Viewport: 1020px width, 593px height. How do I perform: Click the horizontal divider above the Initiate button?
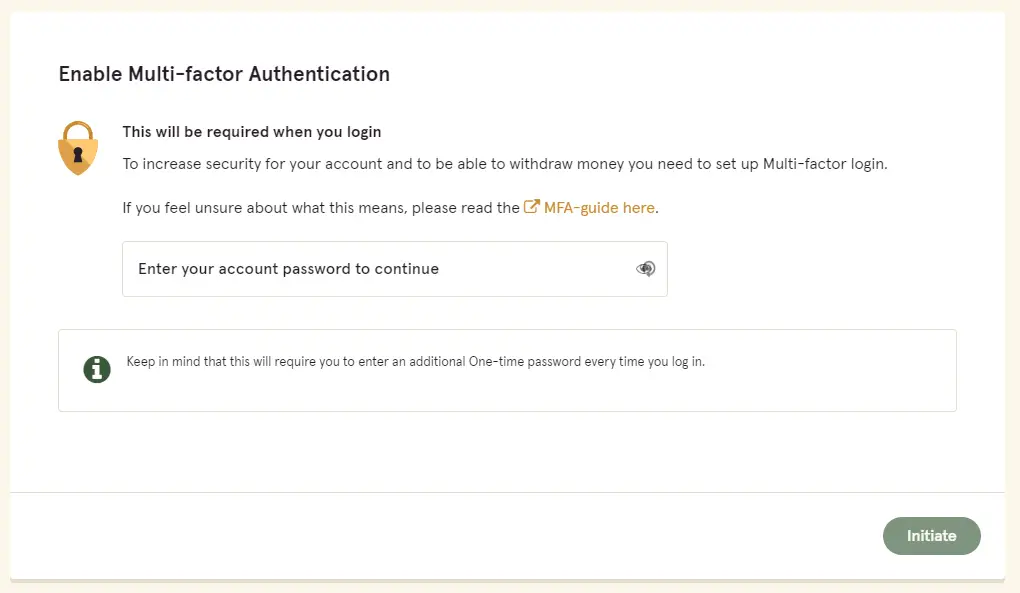507,492
